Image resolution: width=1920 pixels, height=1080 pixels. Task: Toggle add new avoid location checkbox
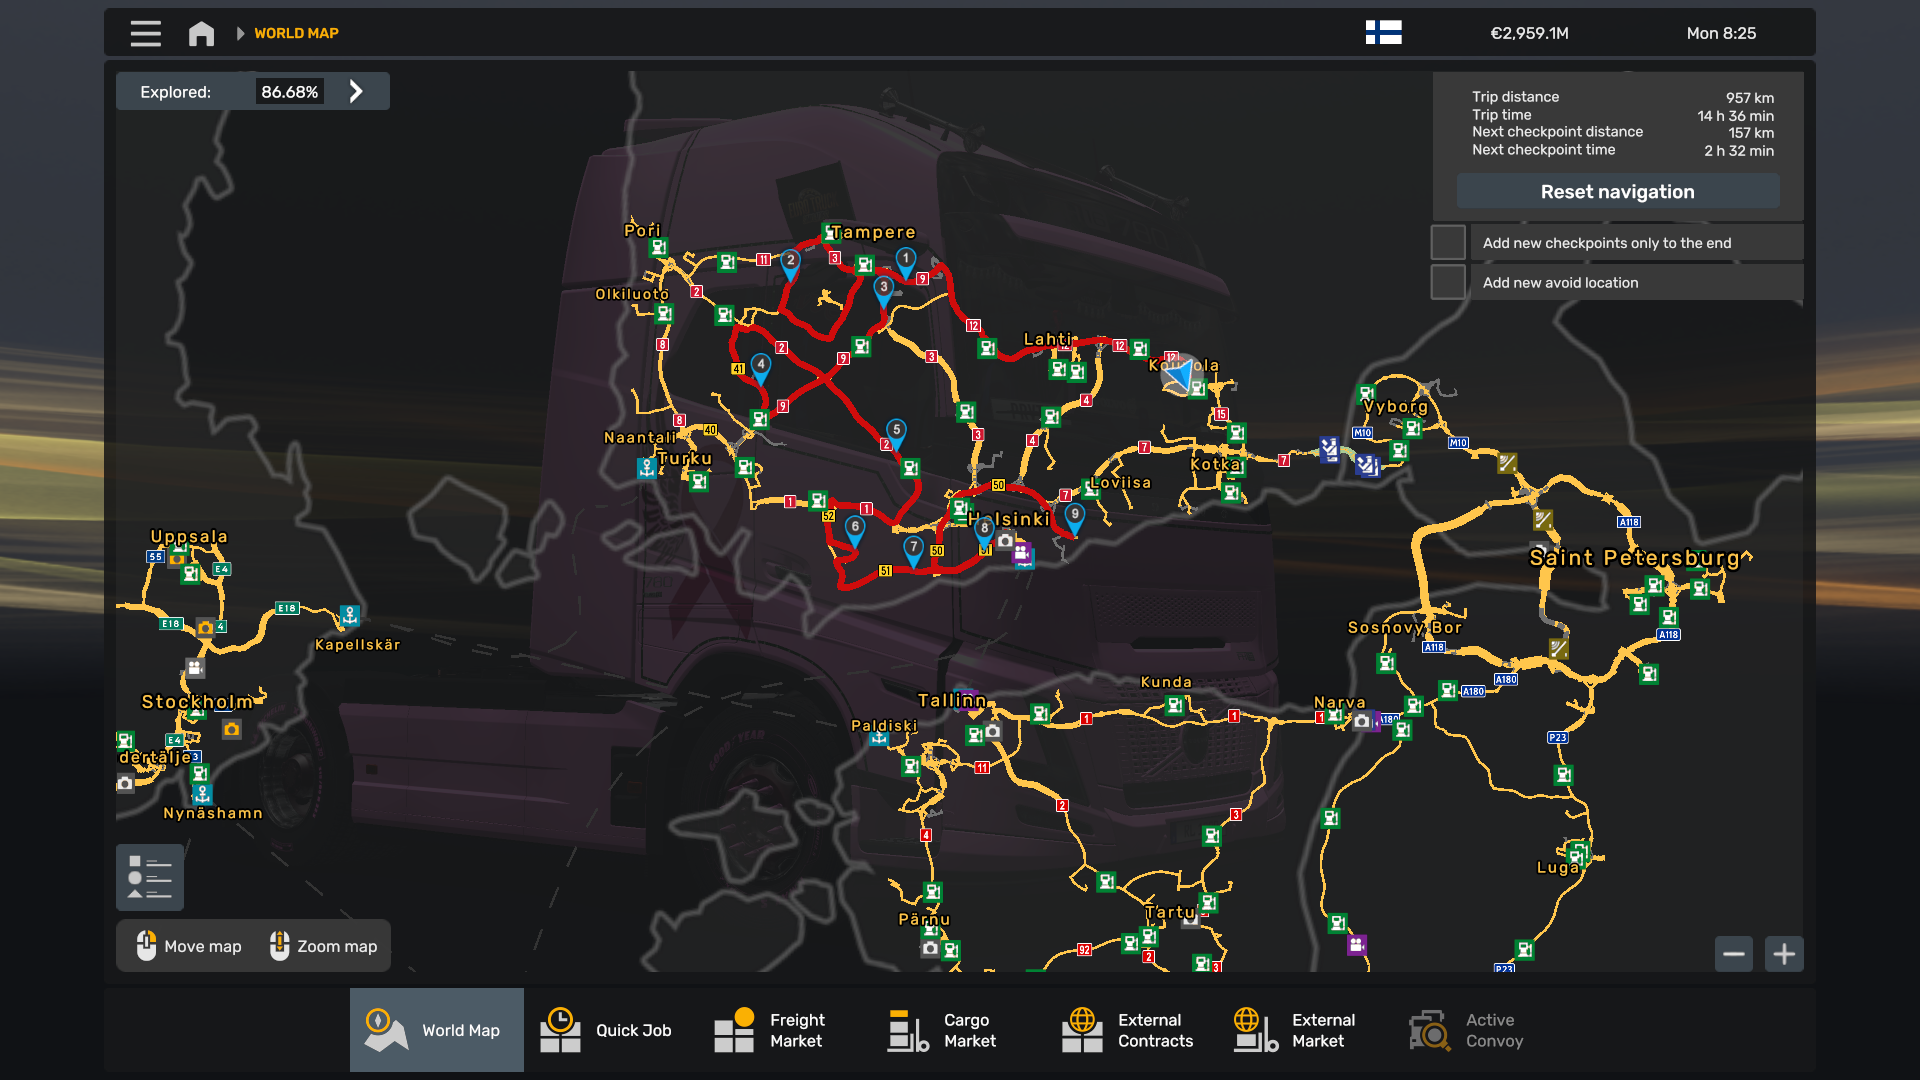click(x=1447, y=282)
